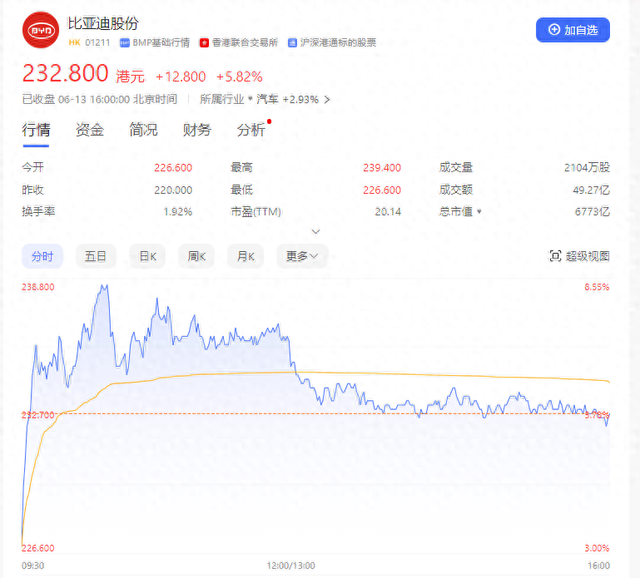Screen dimensions: 640x578
Task: Click the 沪深港通标的股票 blue icon
Action: 292,43
